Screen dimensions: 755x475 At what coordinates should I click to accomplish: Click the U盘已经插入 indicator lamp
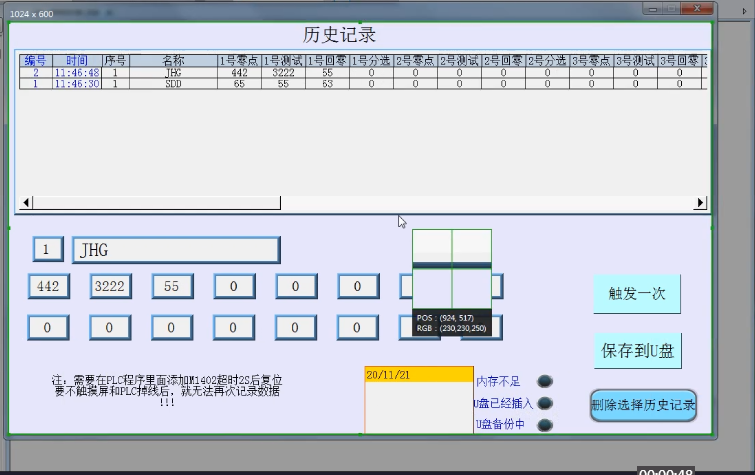(x=545, y=403)
